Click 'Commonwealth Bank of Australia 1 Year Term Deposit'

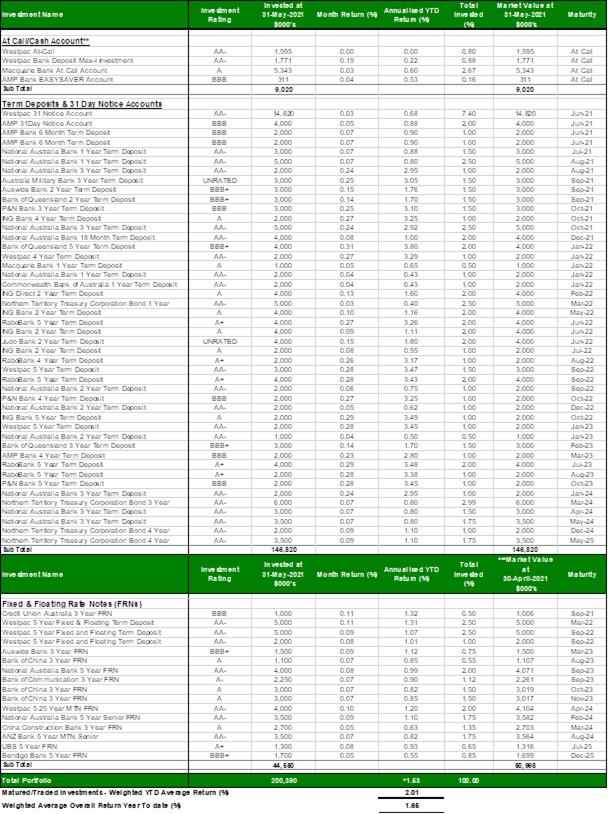coord(89,284)
